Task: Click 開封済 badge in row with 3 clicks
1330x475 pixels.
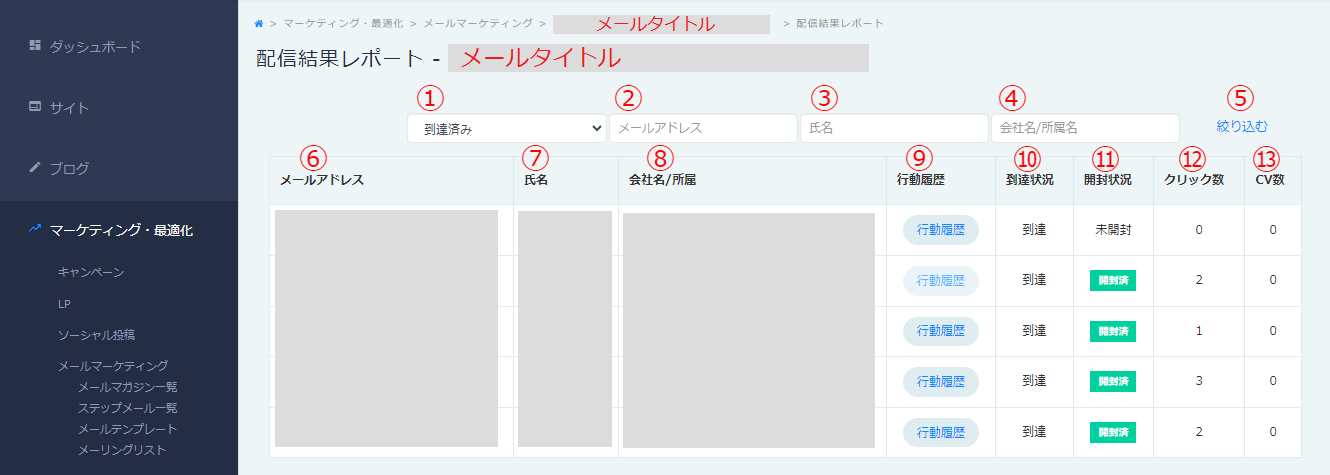Action: pos(1113,382)
